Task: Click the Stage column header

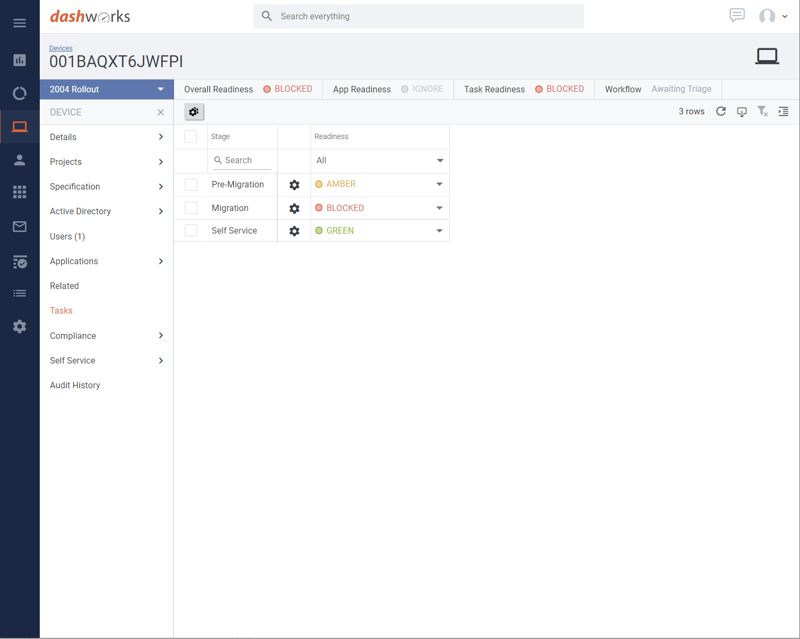Action: (x=220, y=136)
